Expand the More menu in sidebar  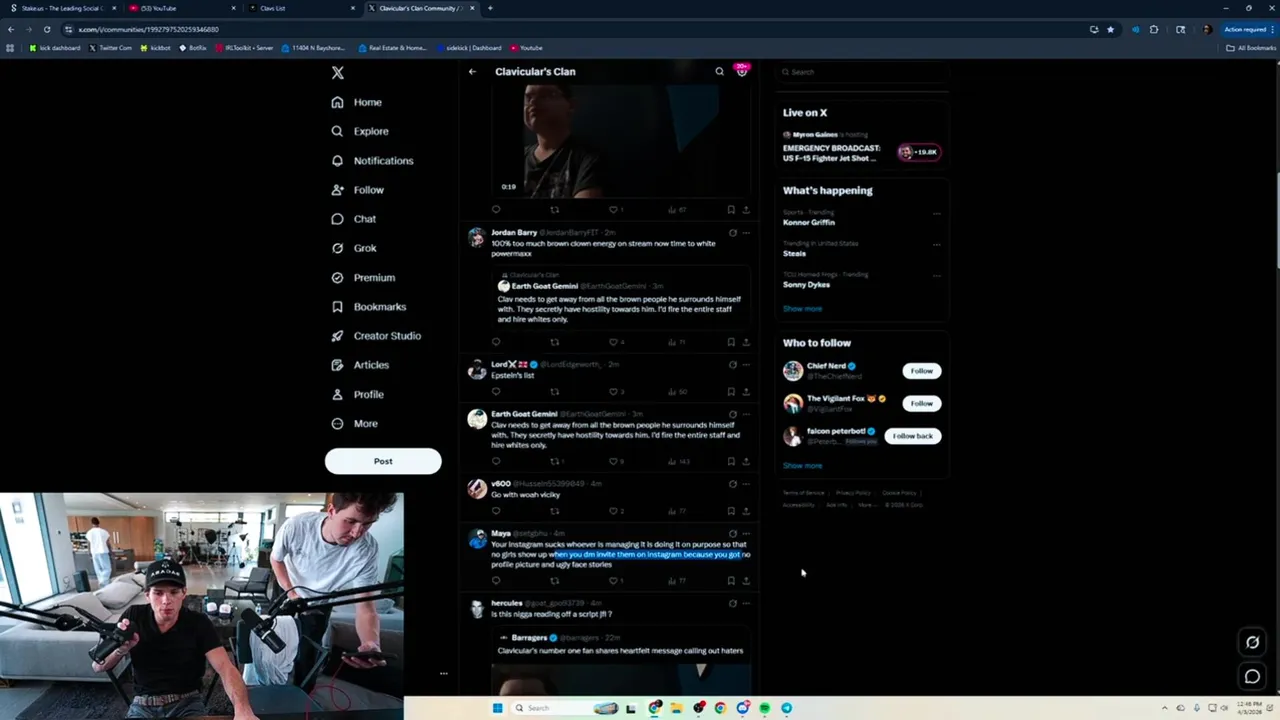tap(354, 423)
